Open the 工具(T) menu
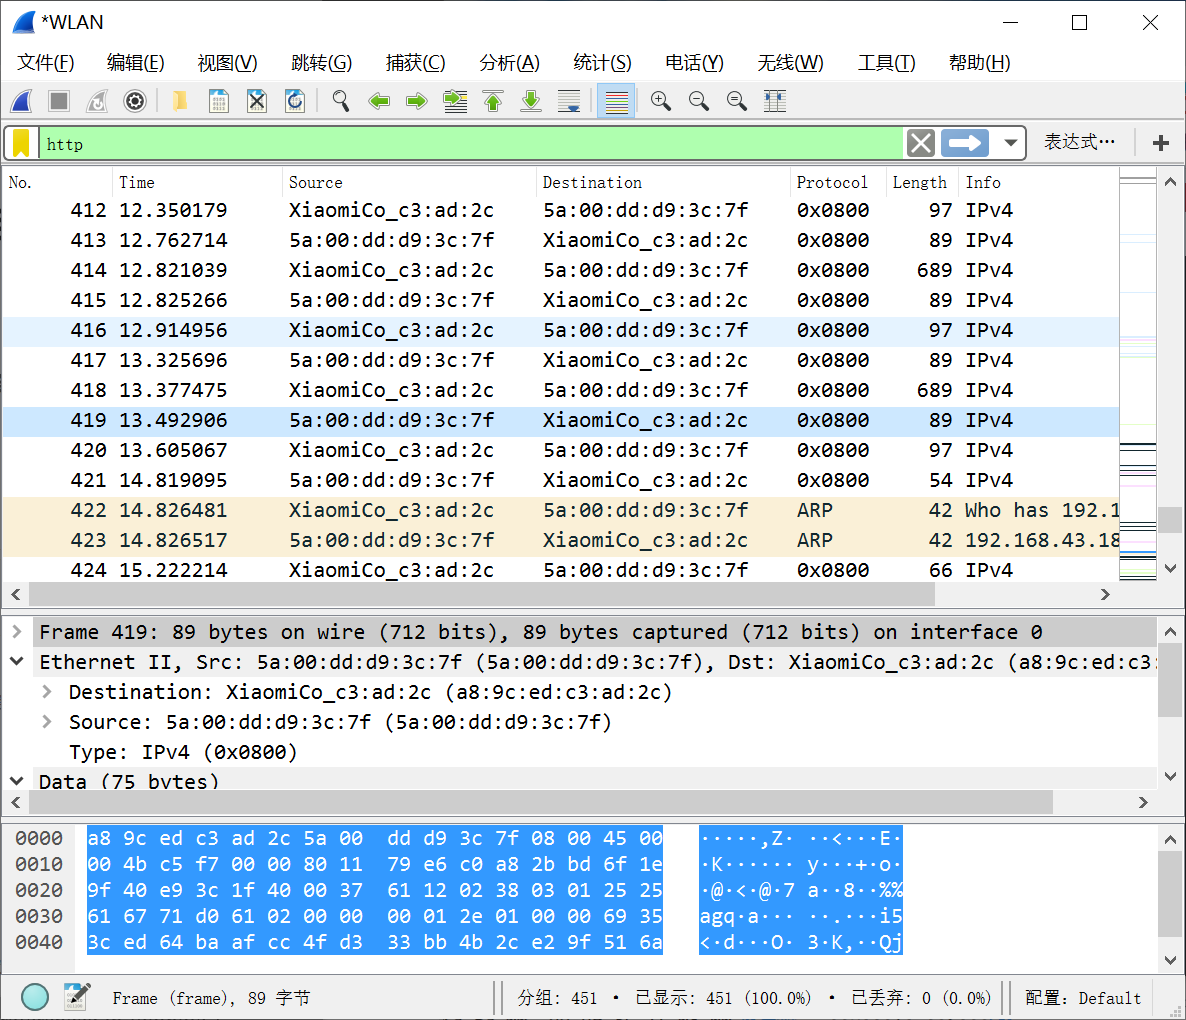The height and width of the screenshot is (1020, 1186). click(886, 63)
